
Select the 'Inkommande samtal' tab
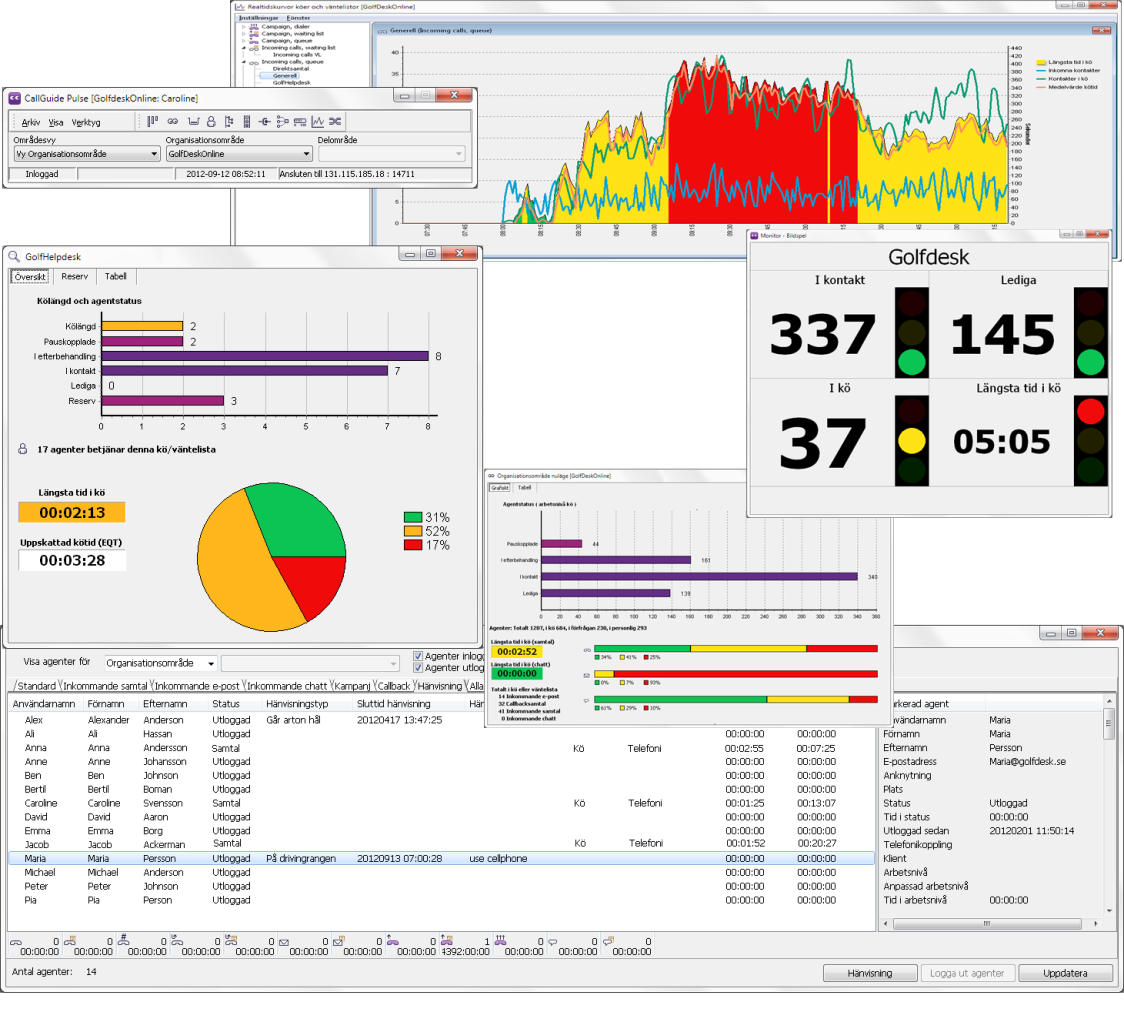coord(105,686)
